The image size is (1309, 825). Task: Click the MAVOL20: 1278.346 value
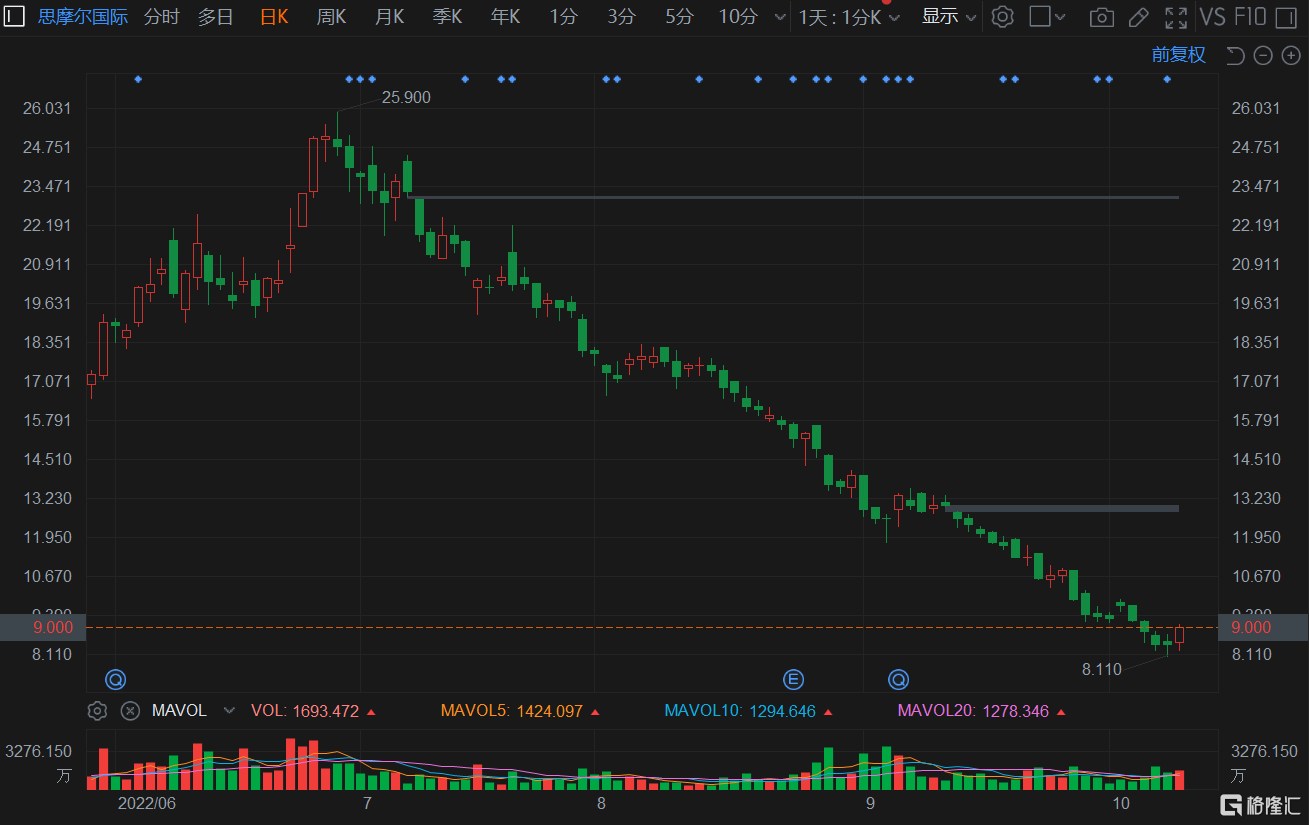coord(973,711)
